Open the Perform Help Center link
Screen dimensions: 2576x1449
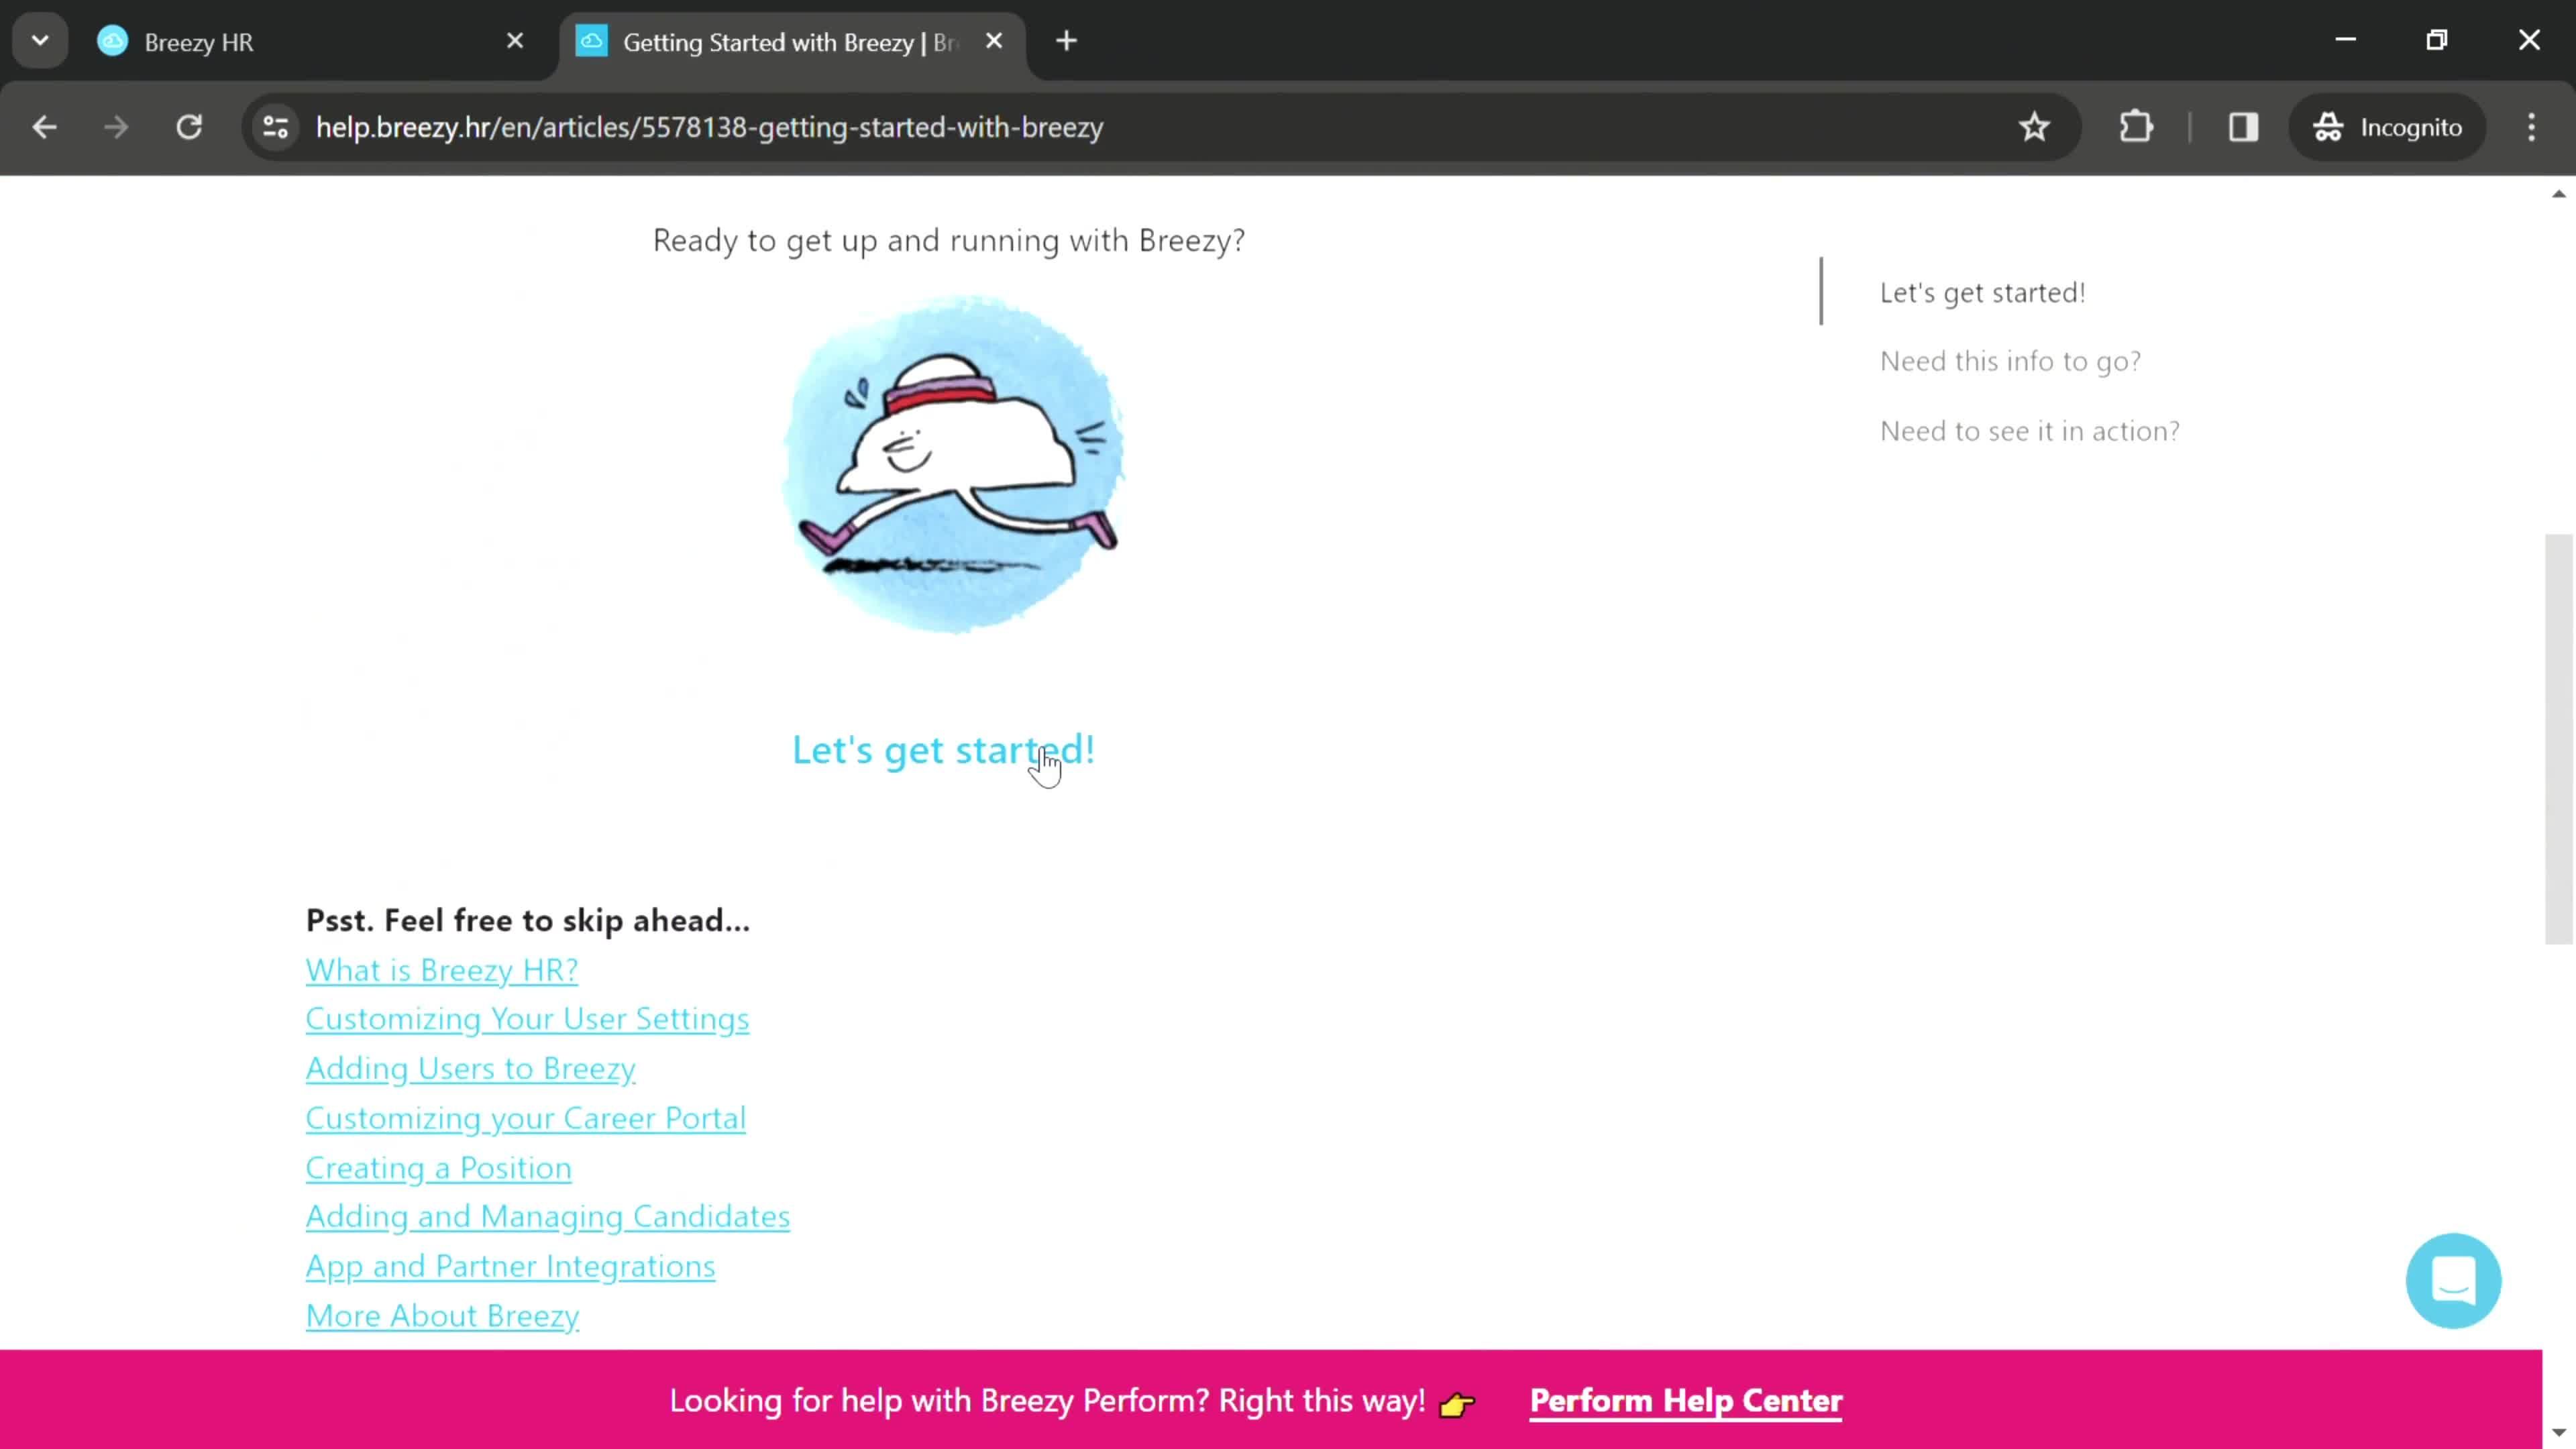tap(1686, 1401)
